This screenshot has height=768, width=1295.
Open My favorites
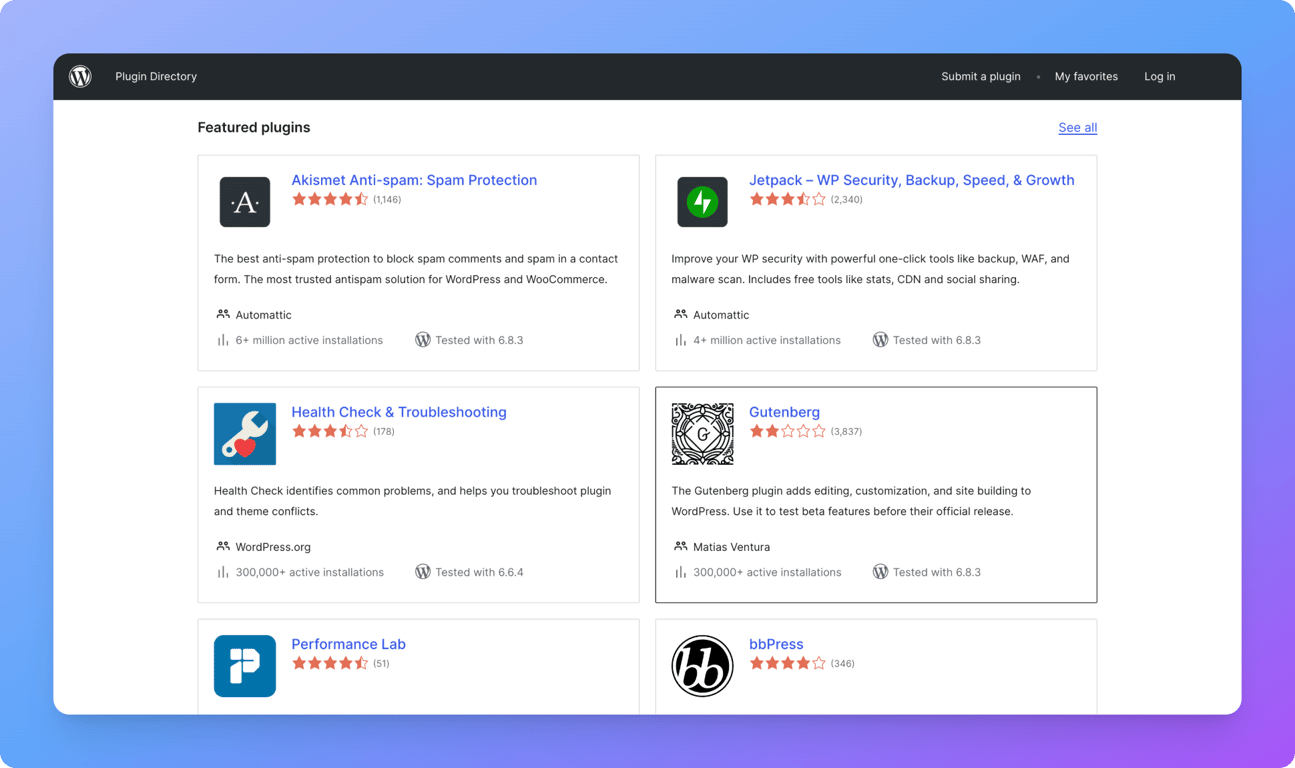pyautogui.click(x=1086, y=76)
